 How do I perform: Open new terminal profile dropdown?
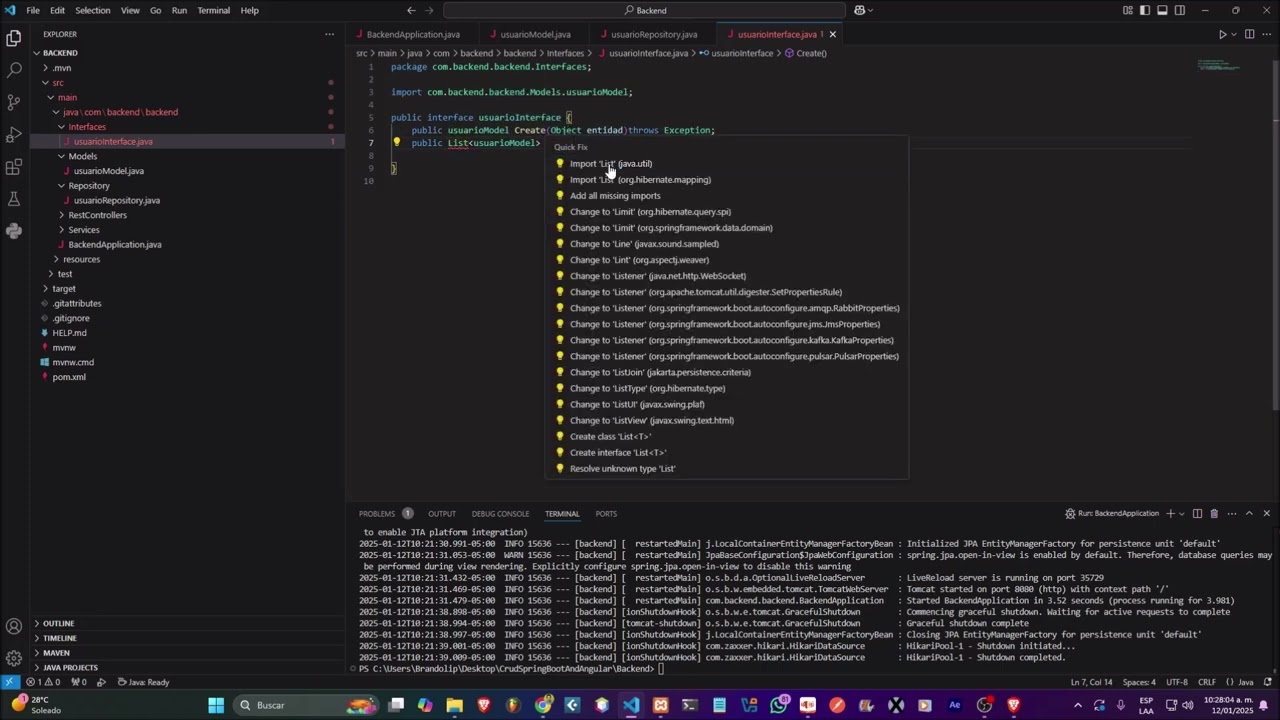pos(1182,513)
